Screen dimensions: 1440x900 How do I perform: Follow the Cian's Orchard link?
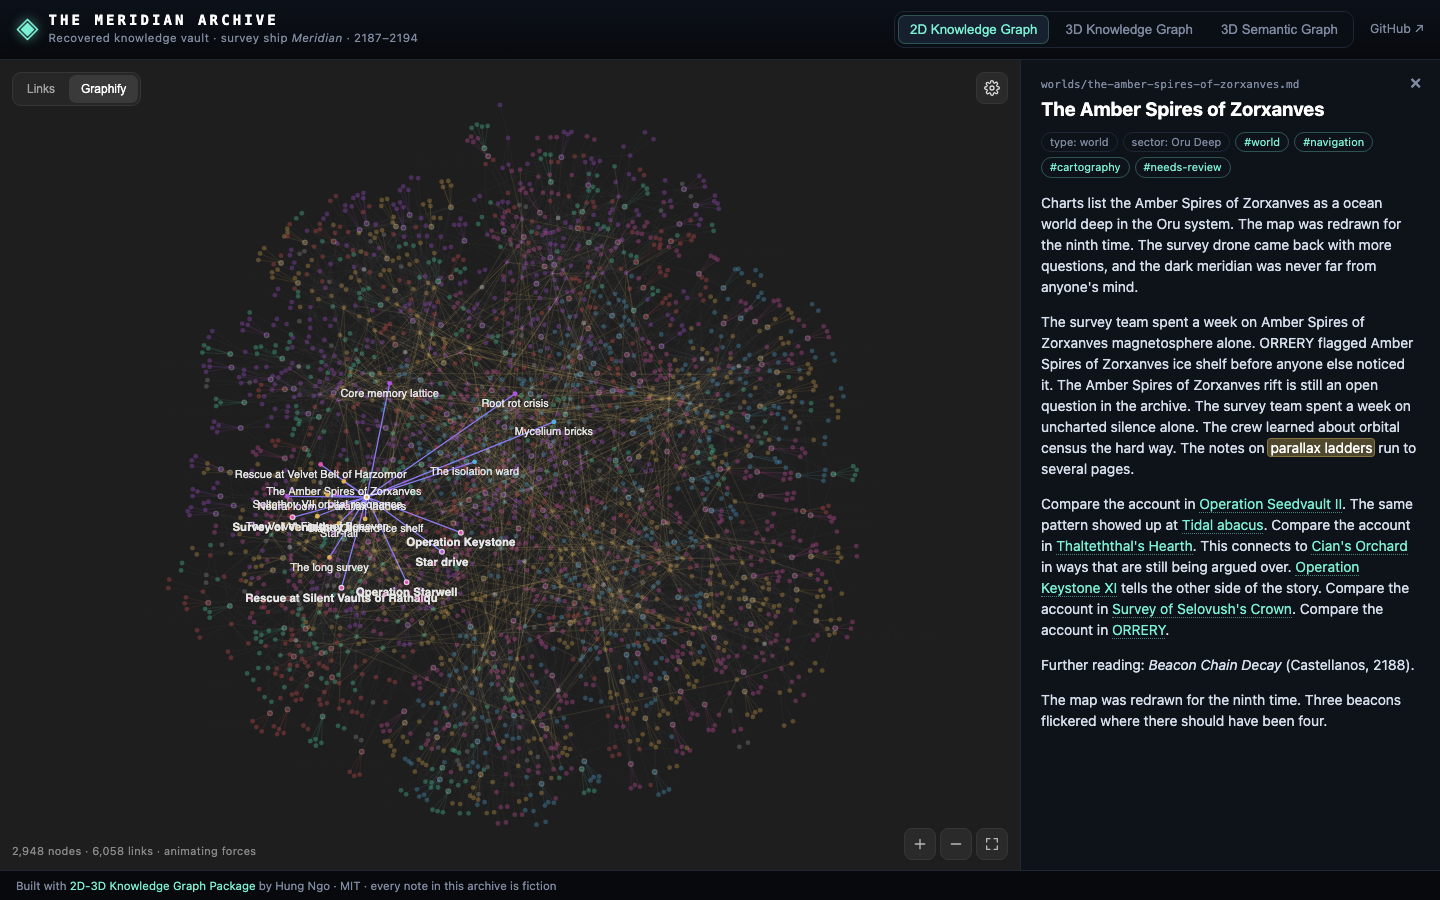[x=1359, y=546]
